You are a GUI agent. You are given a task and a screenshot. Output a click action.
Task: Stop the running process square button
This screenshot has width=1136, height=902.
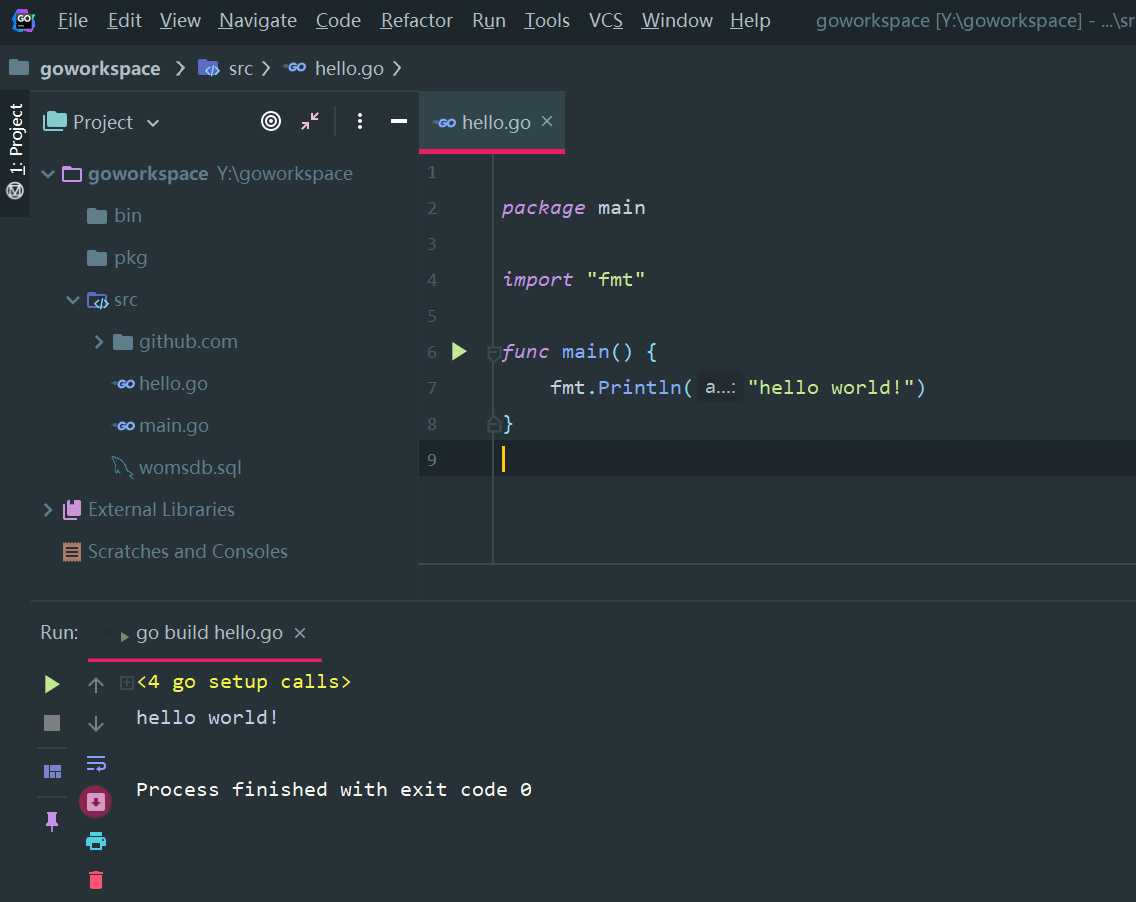coord(51,722)
